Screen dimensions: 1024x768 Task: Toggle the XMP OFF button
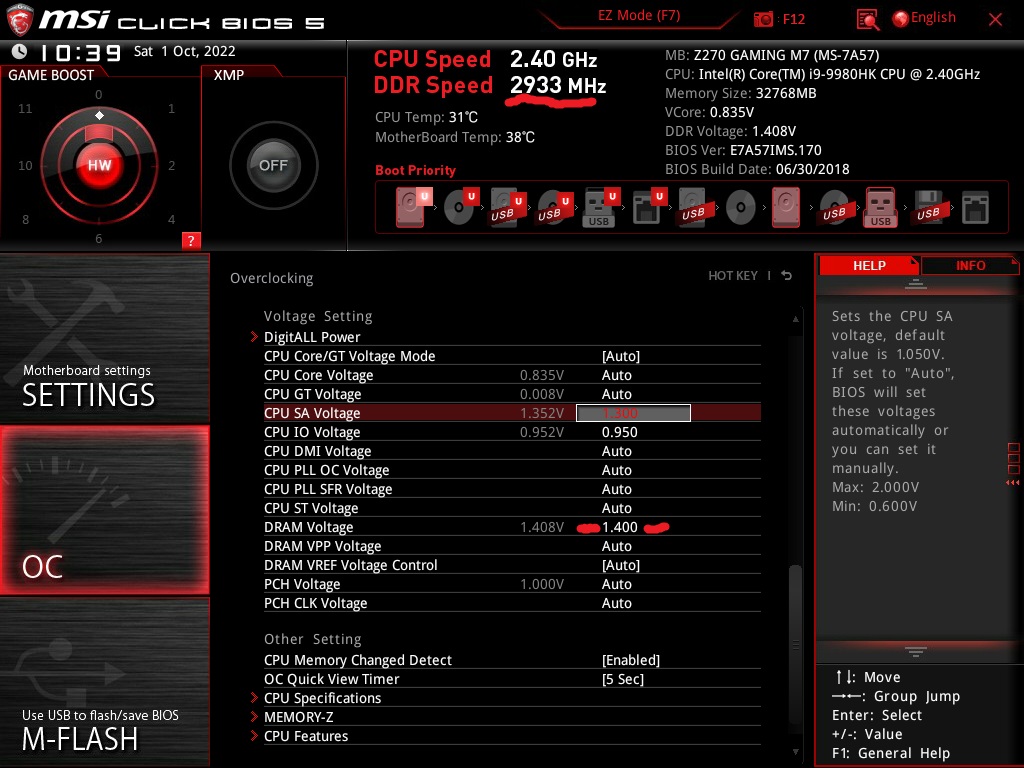point(273,165)
